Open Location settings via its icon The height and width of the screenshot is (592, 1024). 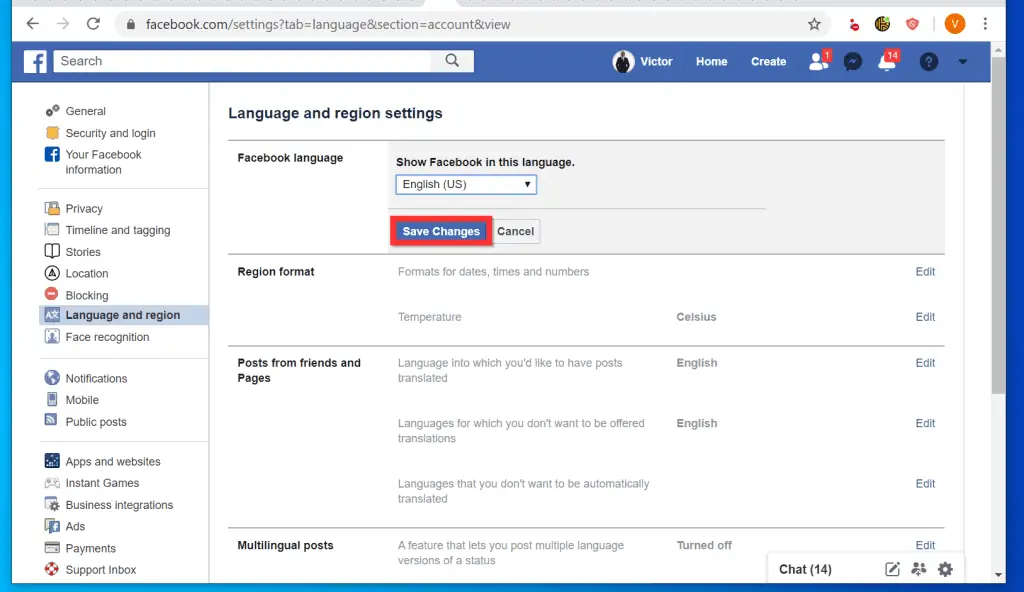[52, 273]
